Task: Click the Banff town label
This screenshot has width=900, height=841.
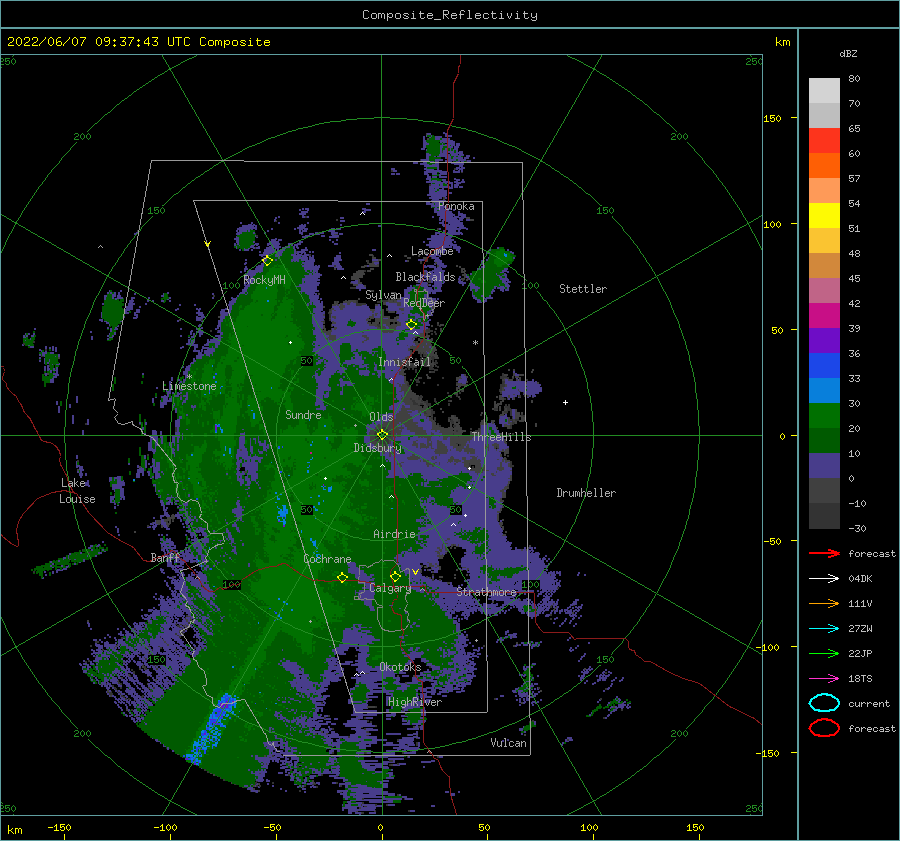Action: click(x=165, y=557)
